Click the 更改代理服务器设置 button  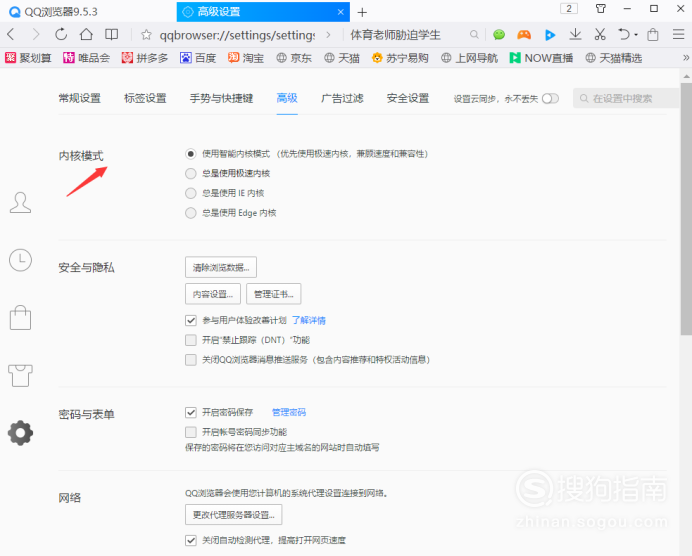click(x=233, y=515)
